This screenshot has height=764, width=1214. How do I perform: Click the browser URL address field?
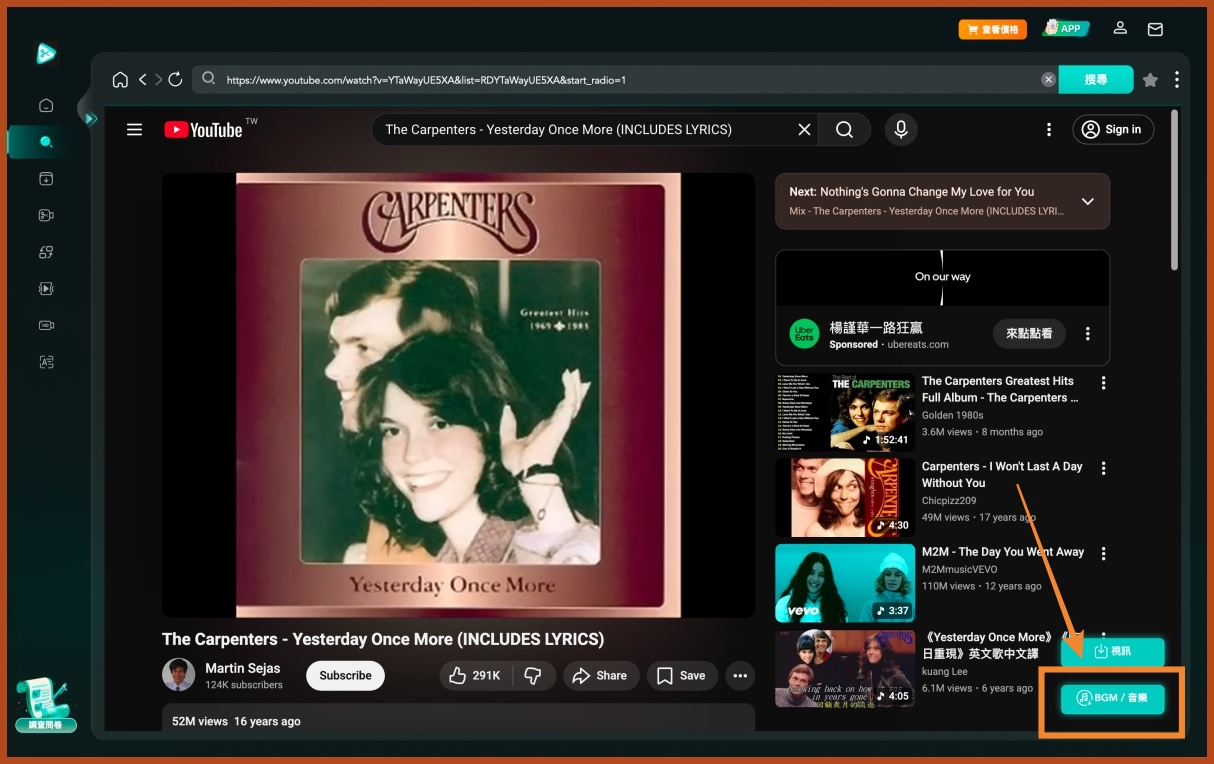click(630, 80)
